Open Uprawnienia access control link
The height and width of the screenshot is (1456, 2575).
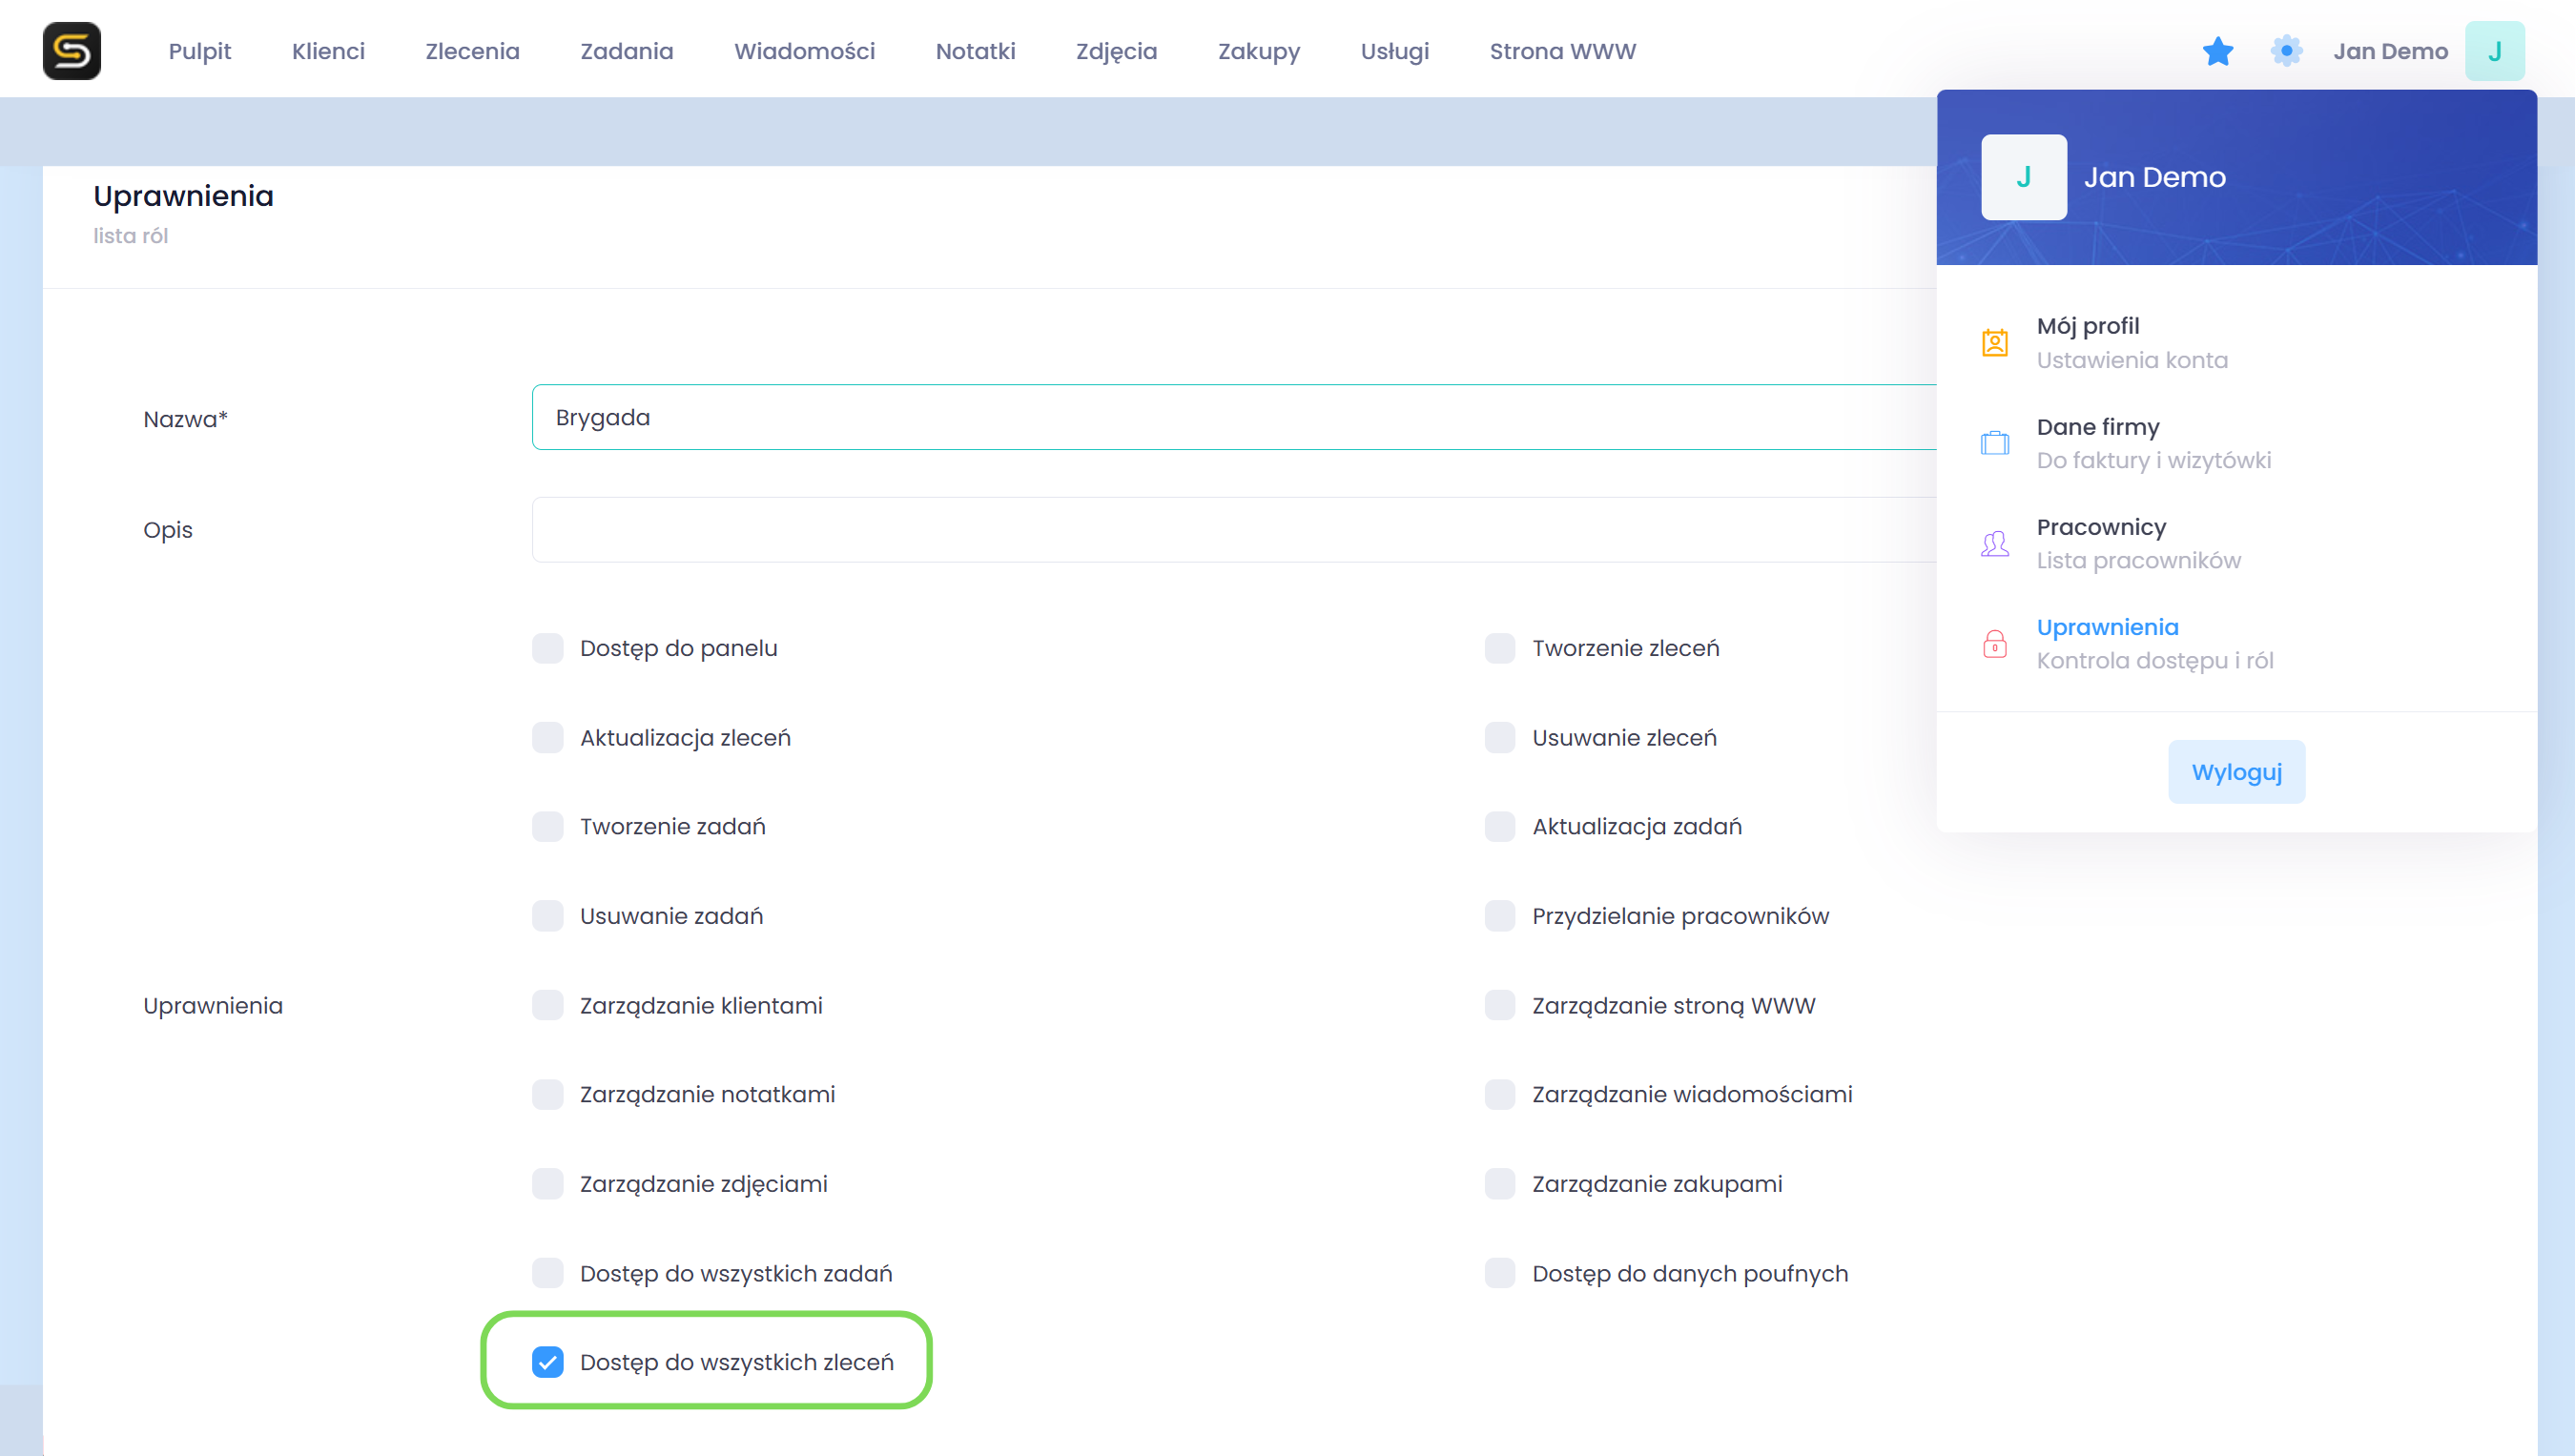[2154, 643]
